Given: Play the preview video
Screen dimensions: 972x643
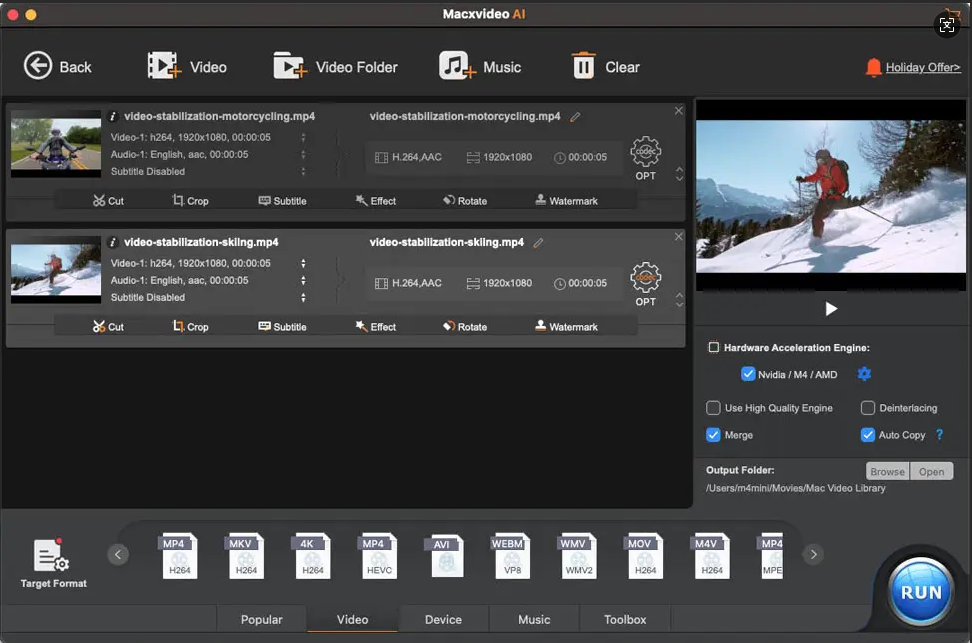Looking at the screenshot, I should 831,309.
